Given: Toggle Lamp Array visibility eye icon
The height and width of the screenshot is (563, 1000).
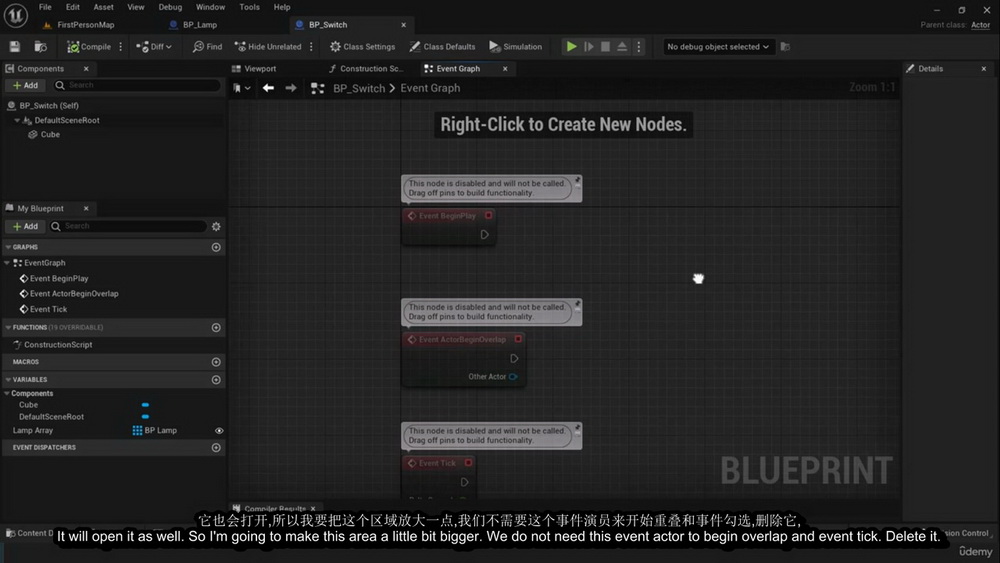Looking at the screenshot, I should (x=219, y=431).
